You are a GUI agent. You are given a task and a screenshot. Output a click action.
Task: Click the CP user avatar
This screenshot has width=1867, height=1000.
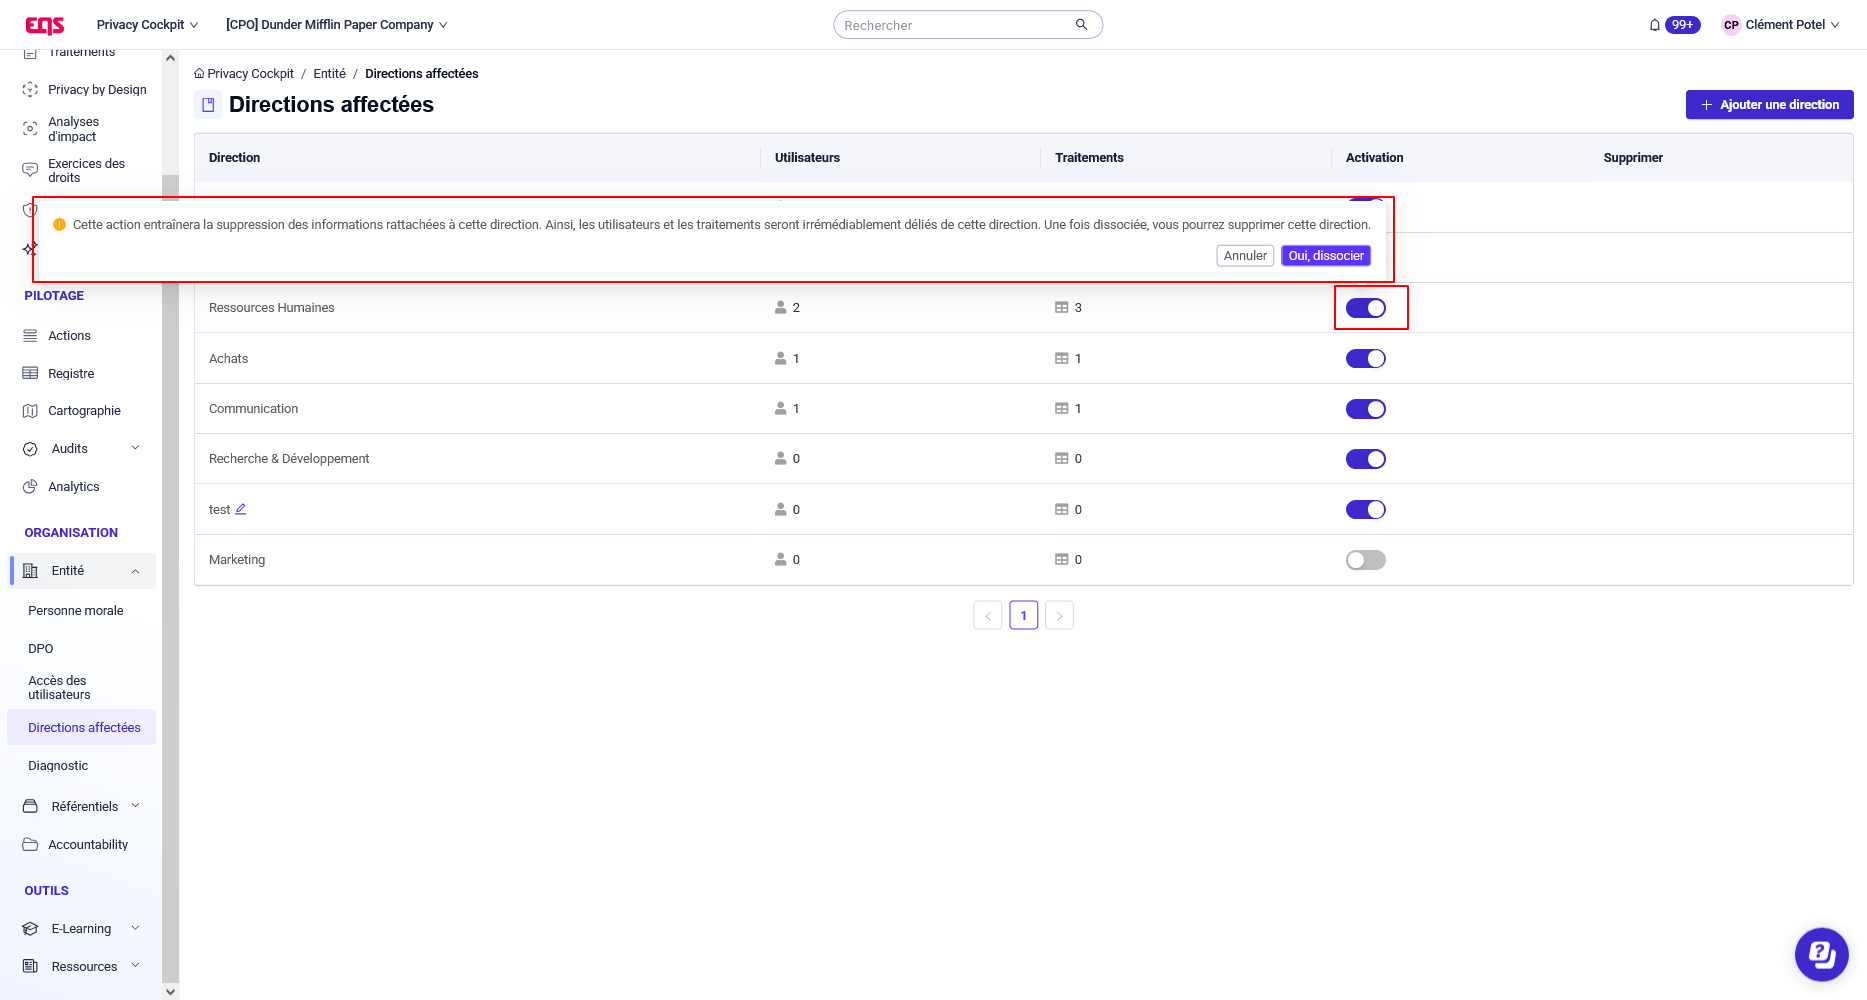tap(1731, 25)
